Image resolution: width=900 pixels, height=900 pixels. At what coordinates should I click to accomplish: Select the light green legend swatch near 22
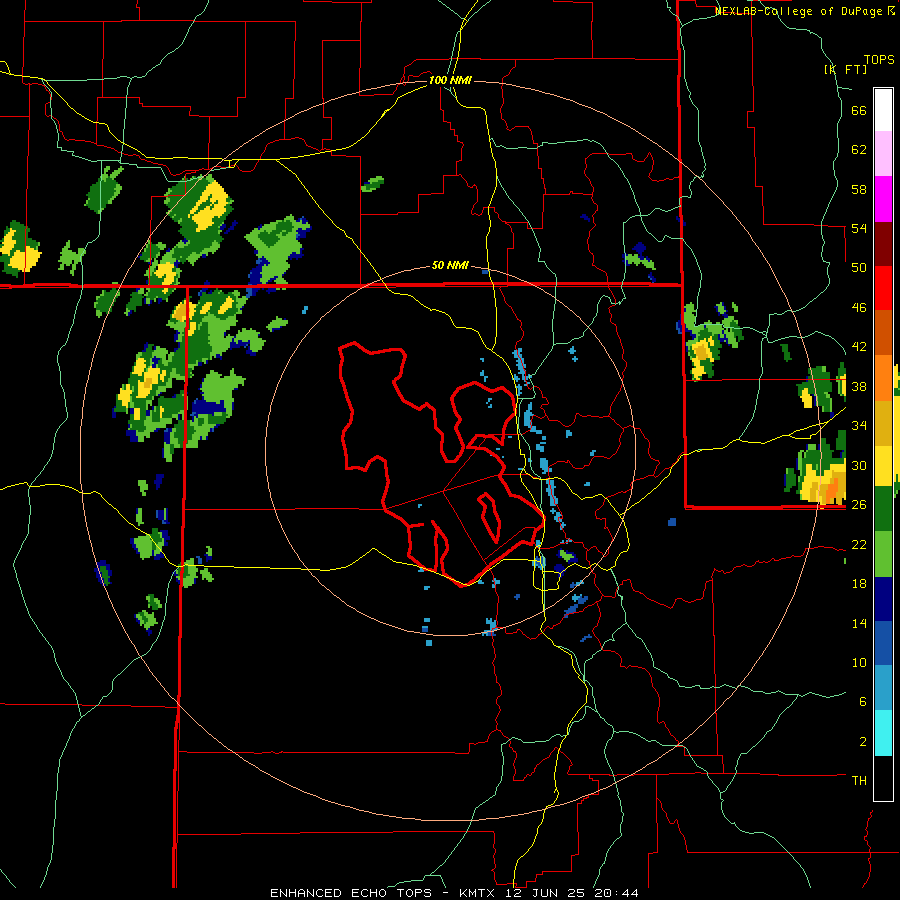pyautogui.click(x=883, y=554)
